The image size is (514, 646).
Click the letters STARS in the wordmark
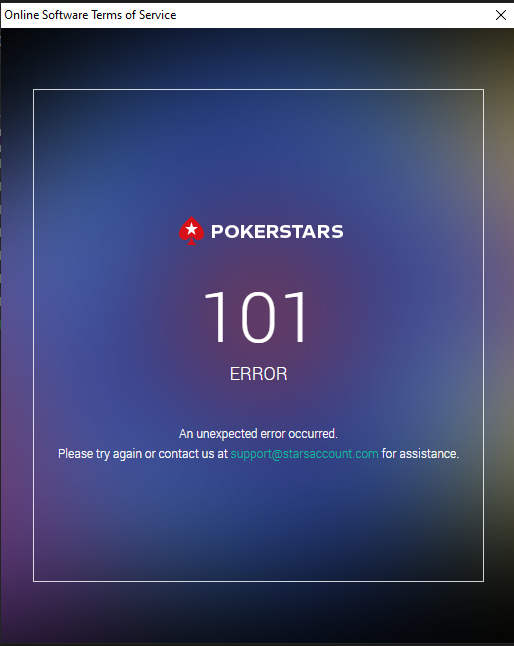click(309, 232)
